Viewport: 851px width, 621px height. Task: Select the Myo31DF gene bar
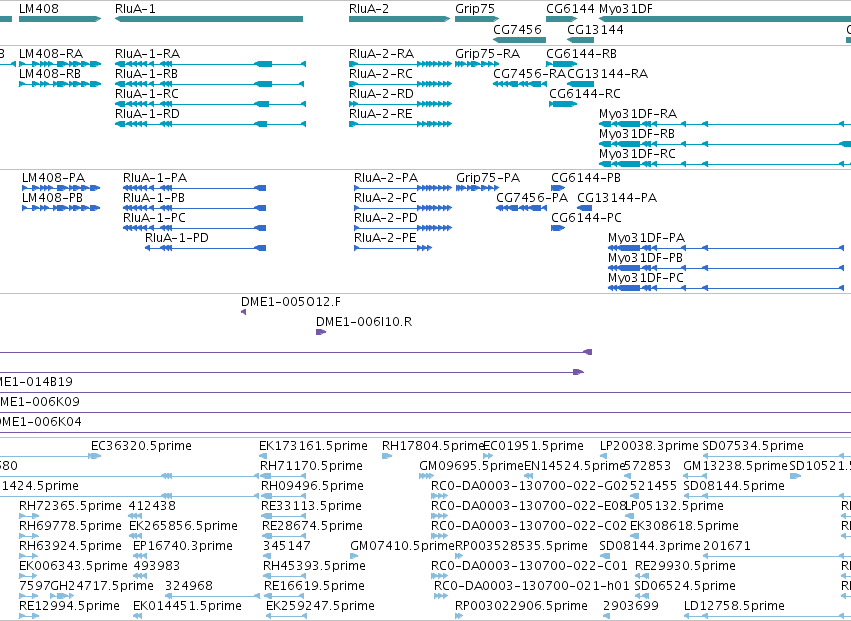(725, 19)
